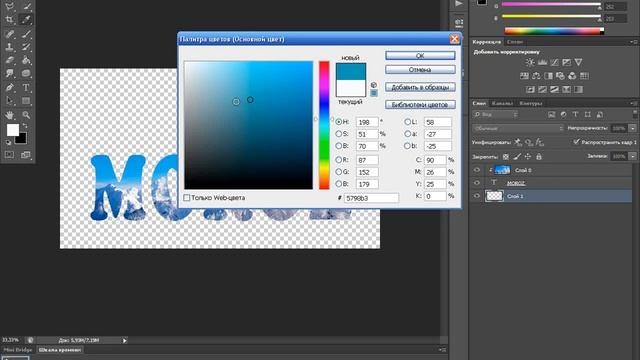Screen dimensions: 640x360
Task: Uncheck the 'Распространить кадр 1' checkbox
Action: coord(576,142)
